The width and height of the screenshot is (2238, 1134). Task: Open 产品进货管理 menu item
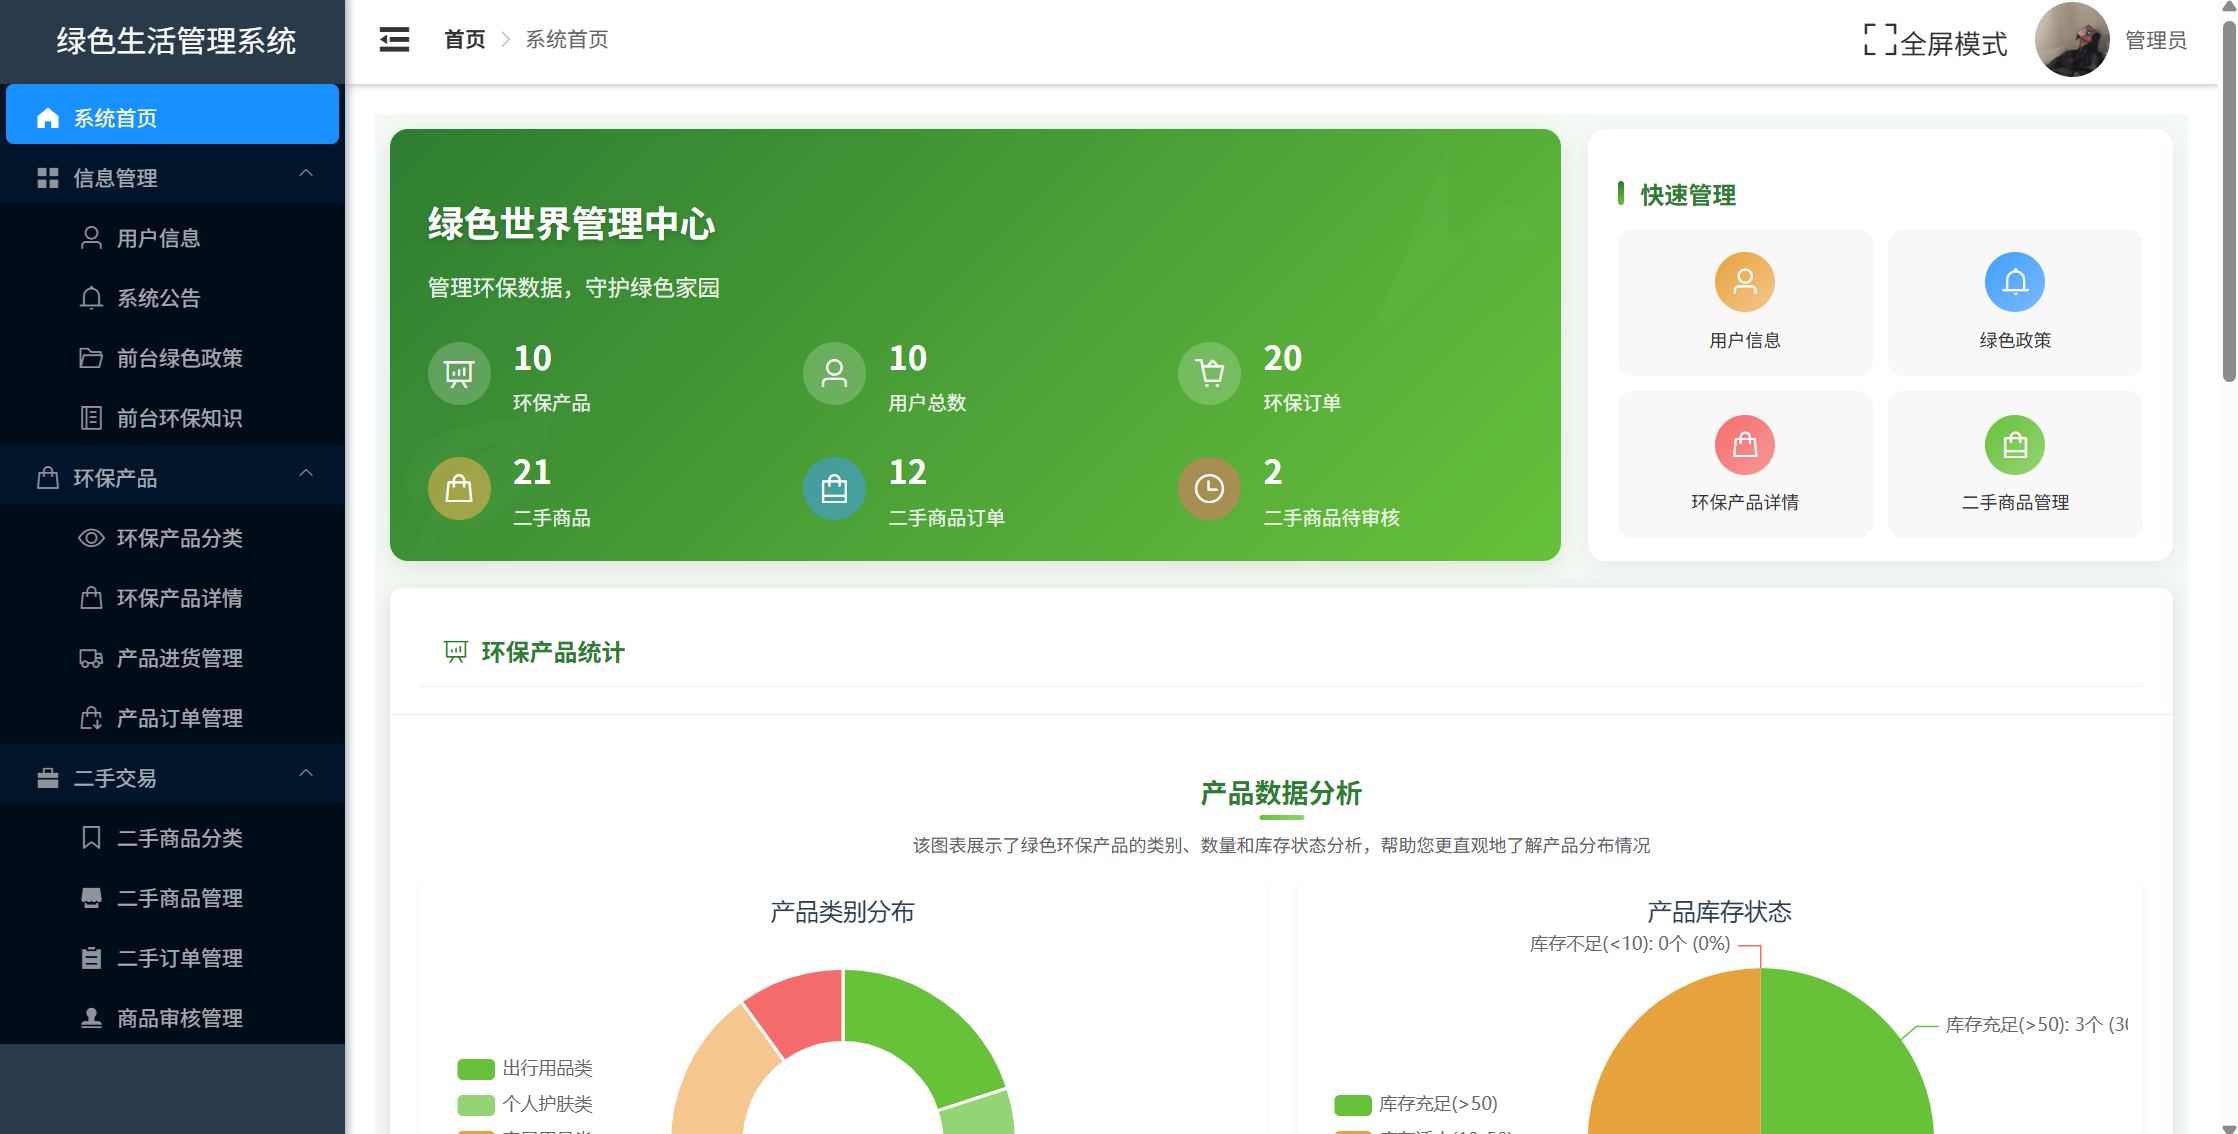(x=179, y=658)
